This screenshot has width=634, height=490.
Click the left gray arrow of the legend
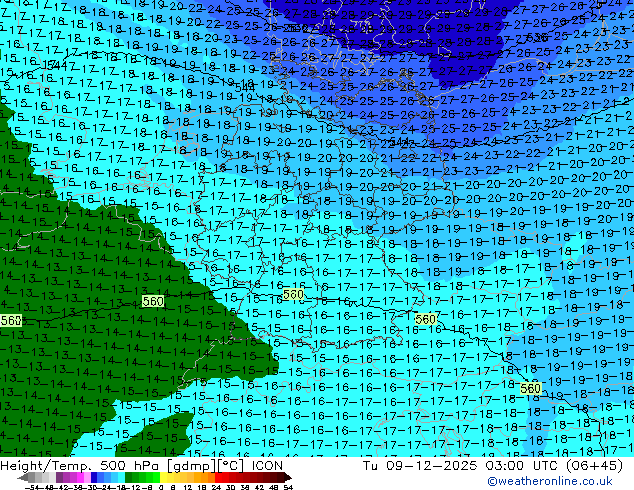click(23, 477)
